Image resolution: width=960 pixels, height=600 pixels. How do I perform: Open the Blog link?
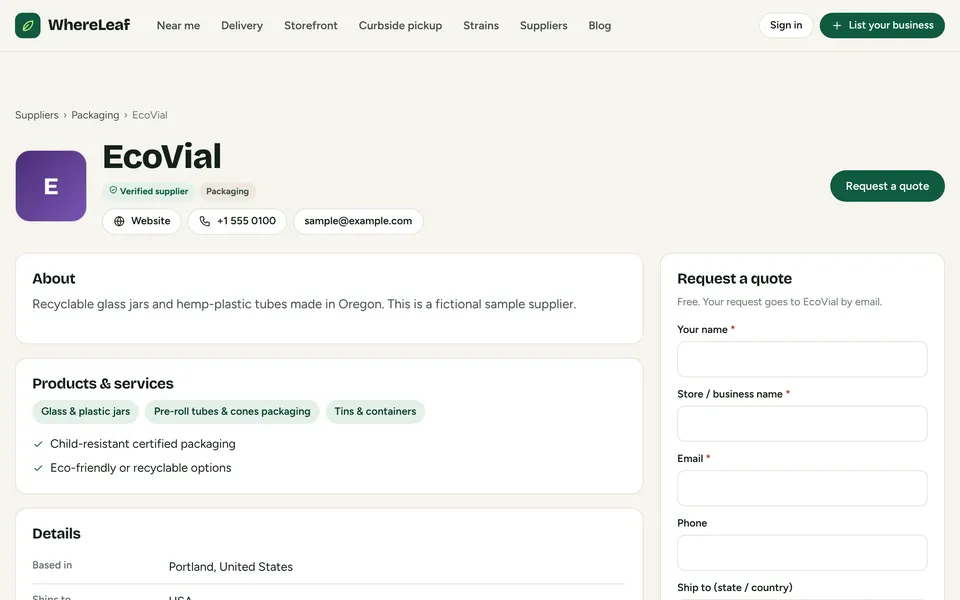599,25
